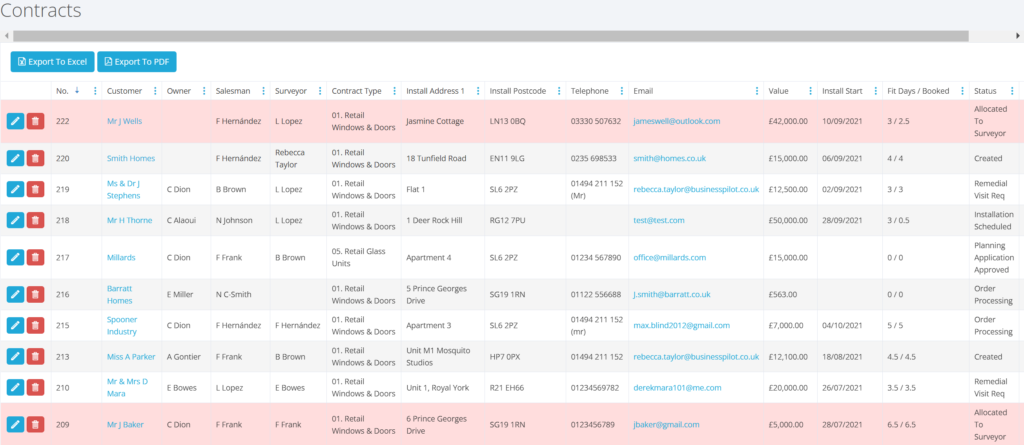Sort by Contract Type column header
This screenshot has height=445, width=1024.
356,91
